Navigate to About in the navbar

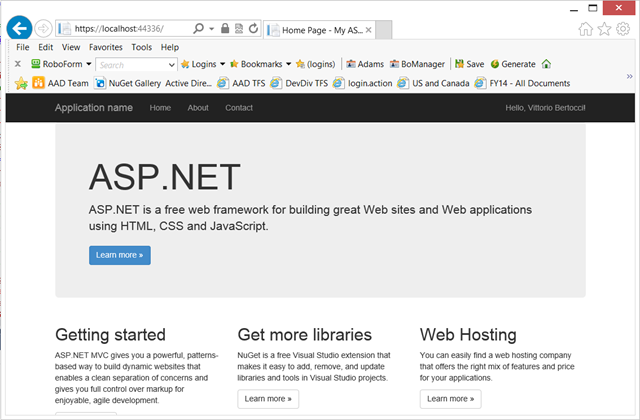pyautogui.click(x=198, y=108)
